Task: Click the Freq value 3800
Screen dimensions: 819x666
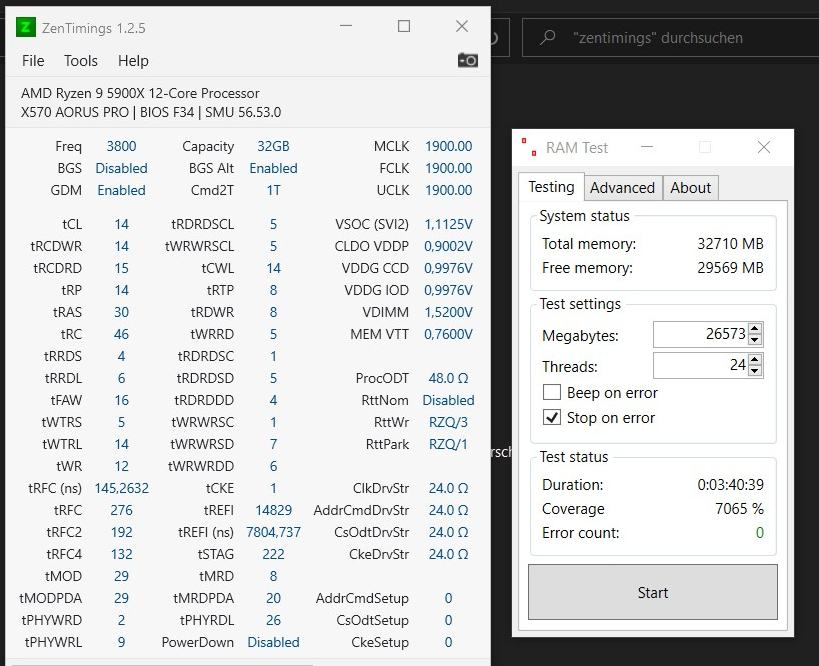Action: (x=121, y=146)
